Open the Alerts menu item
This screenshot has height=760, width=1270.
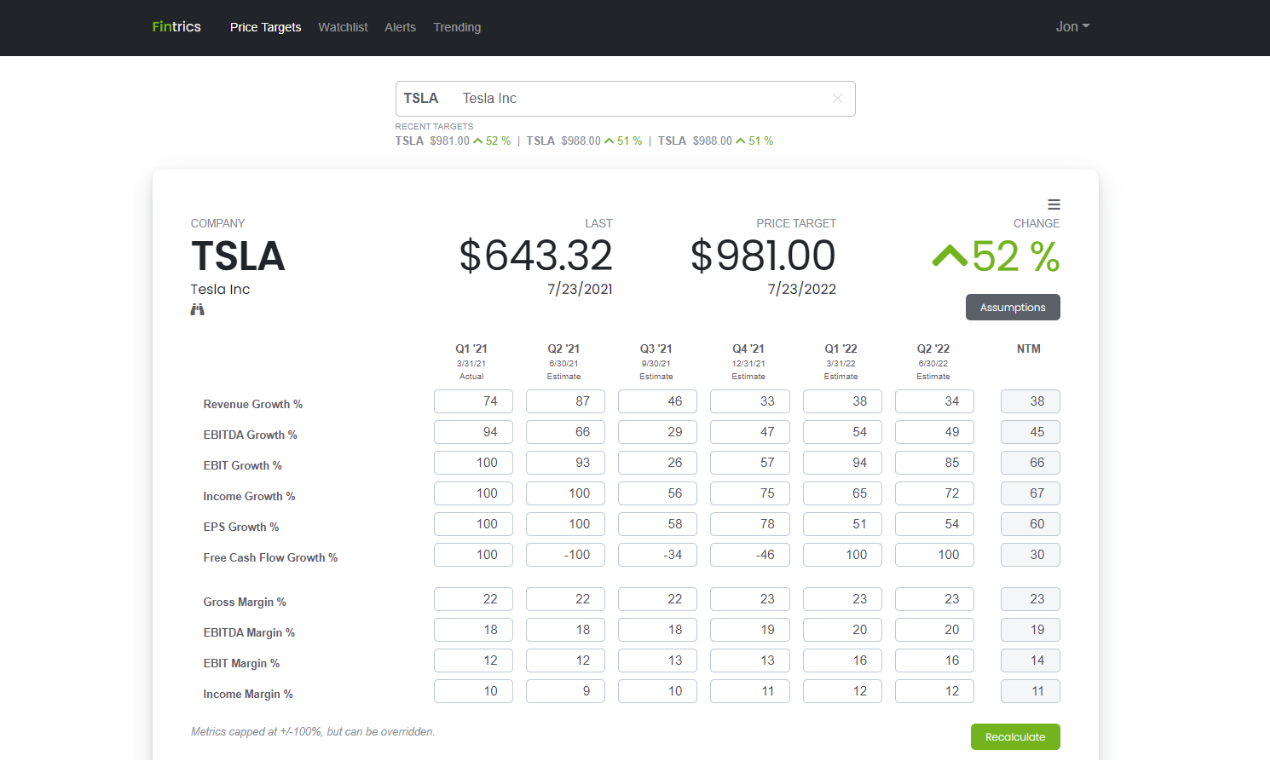[x=400, y=27]
